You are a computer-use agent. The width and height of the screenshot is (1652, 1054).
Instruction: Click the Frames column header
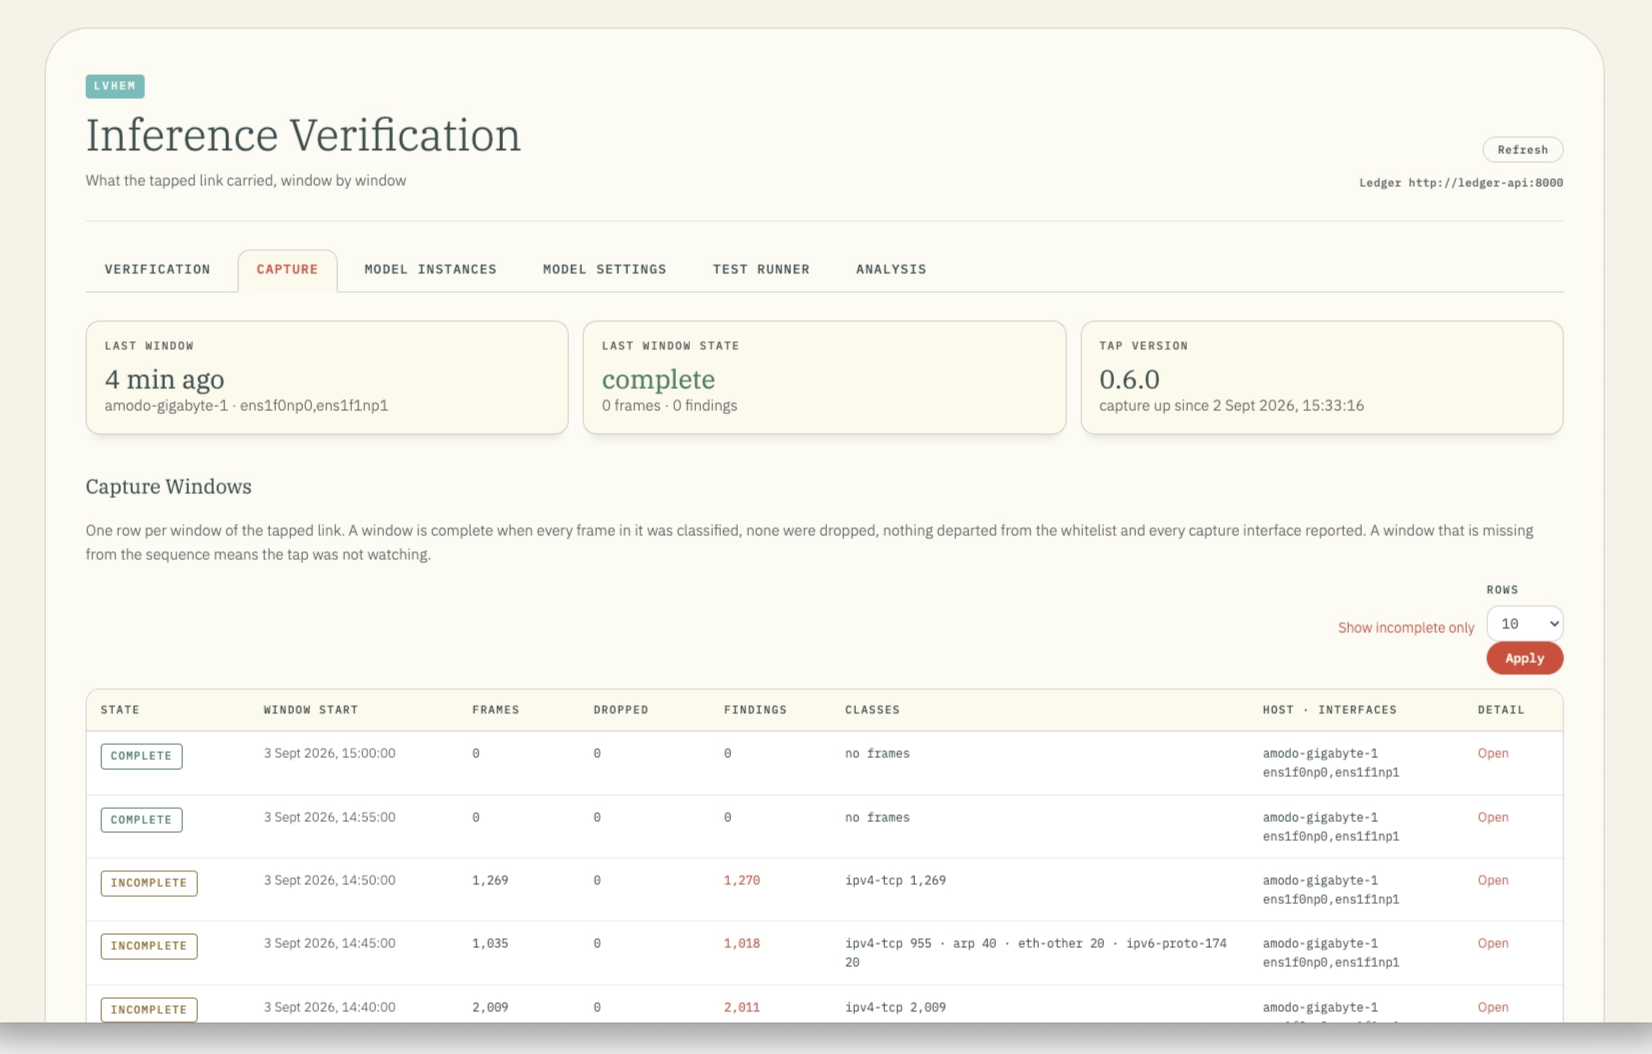pos(496,710)
